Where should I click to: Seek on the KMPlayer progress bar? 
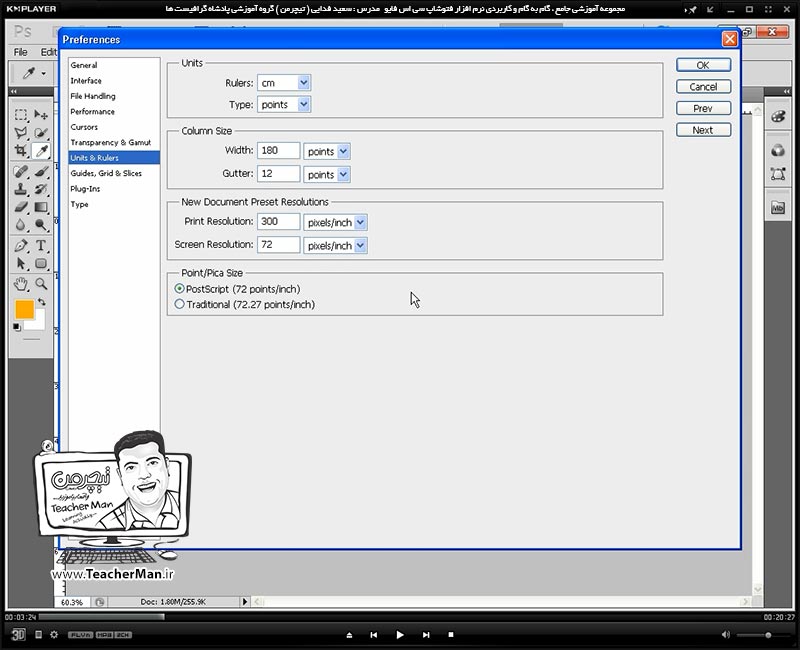[x=399, y=617]
